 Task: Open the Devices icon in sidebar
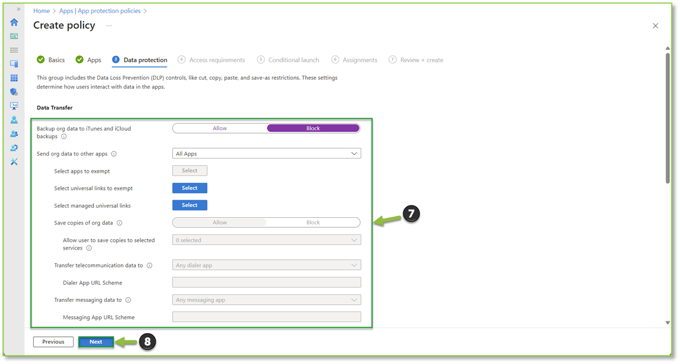pyautogui.click(x=14, y=64)
